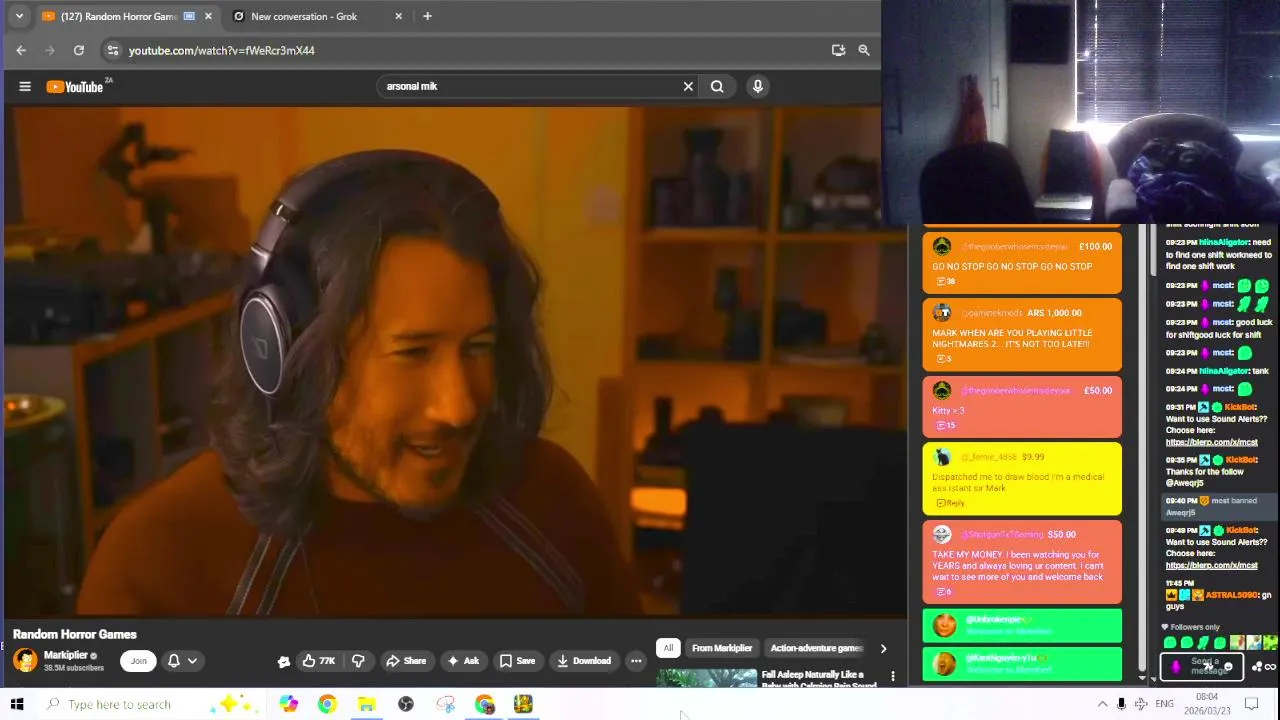
Task: Open OBS Studio from taskbar
Action: (406, 704)
